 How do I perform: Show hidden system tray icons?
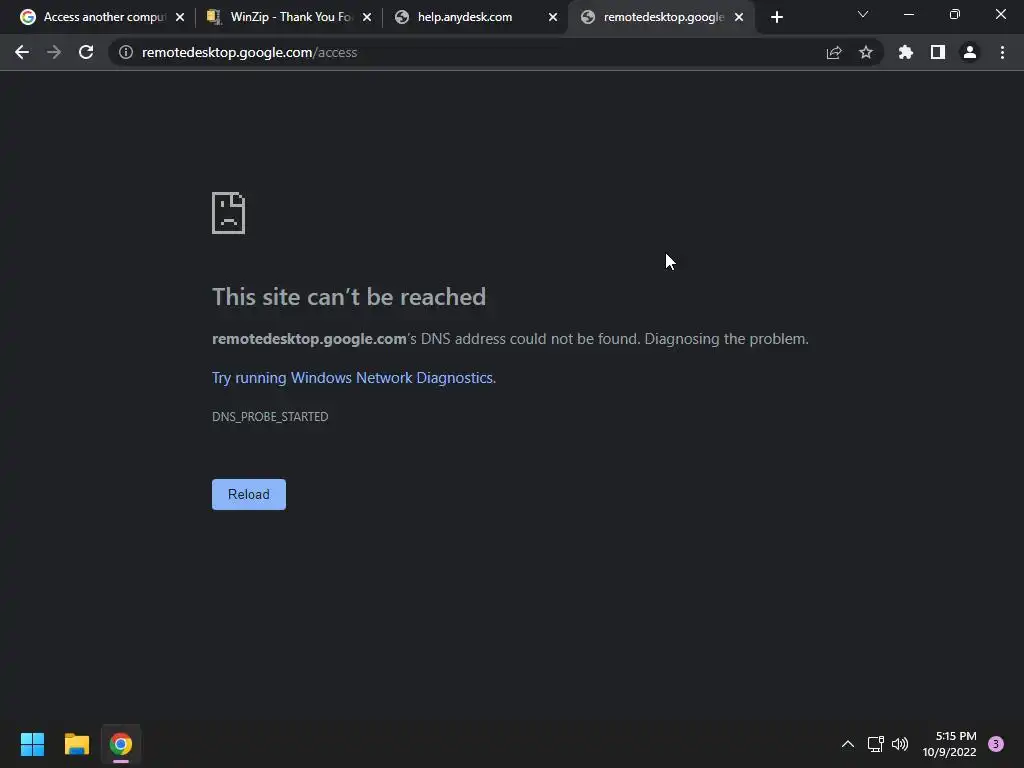(x=848, y=744)
